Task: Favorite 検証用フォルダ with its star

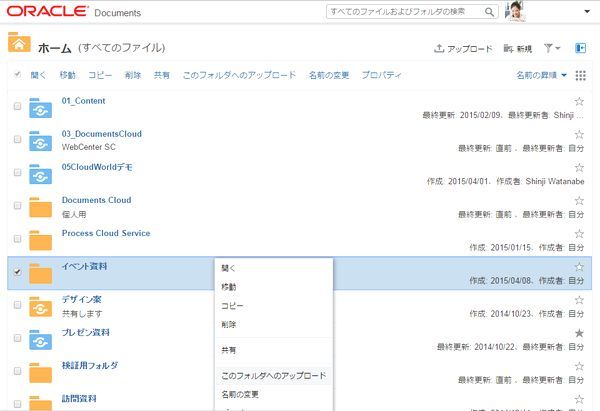Action: (x=579, y=366)
